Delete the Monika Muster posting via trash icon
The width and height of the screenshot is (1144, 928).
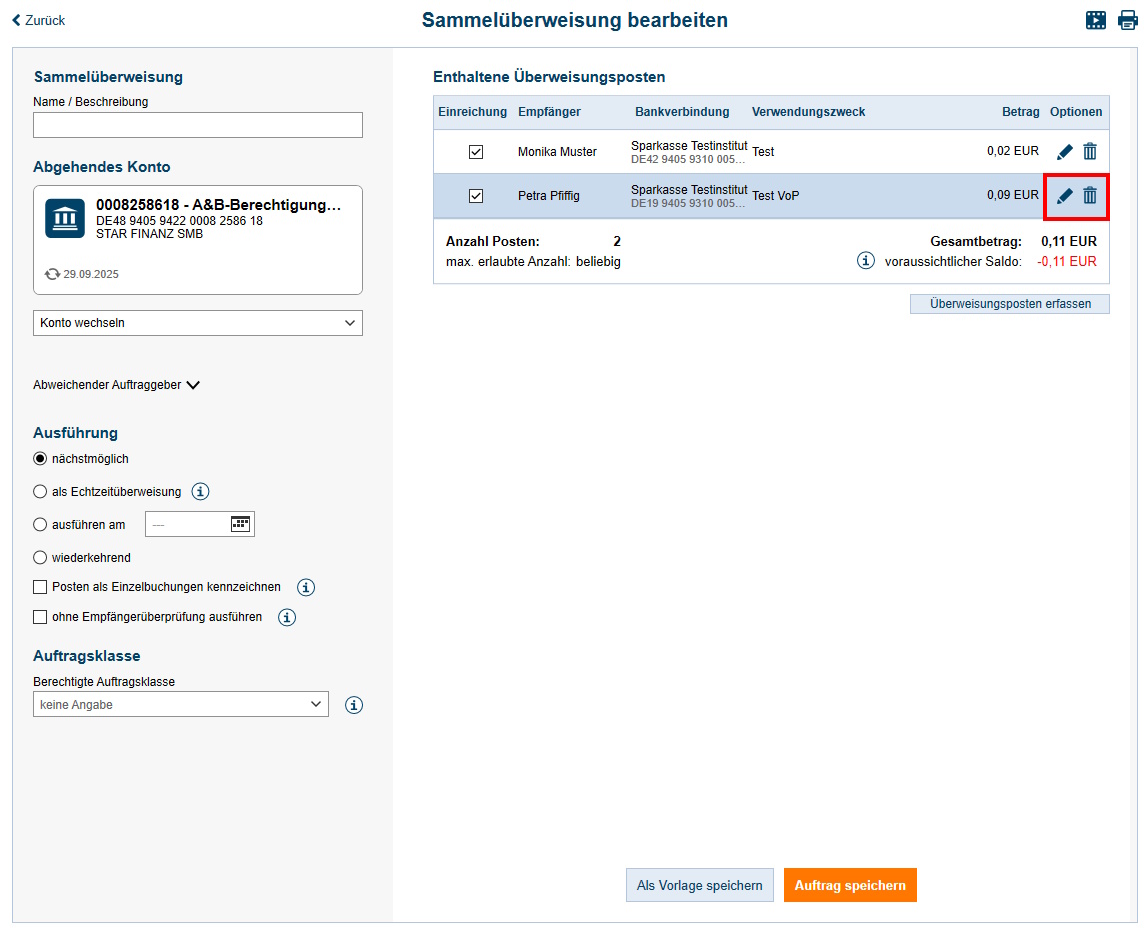click(x=1090, y=151)
